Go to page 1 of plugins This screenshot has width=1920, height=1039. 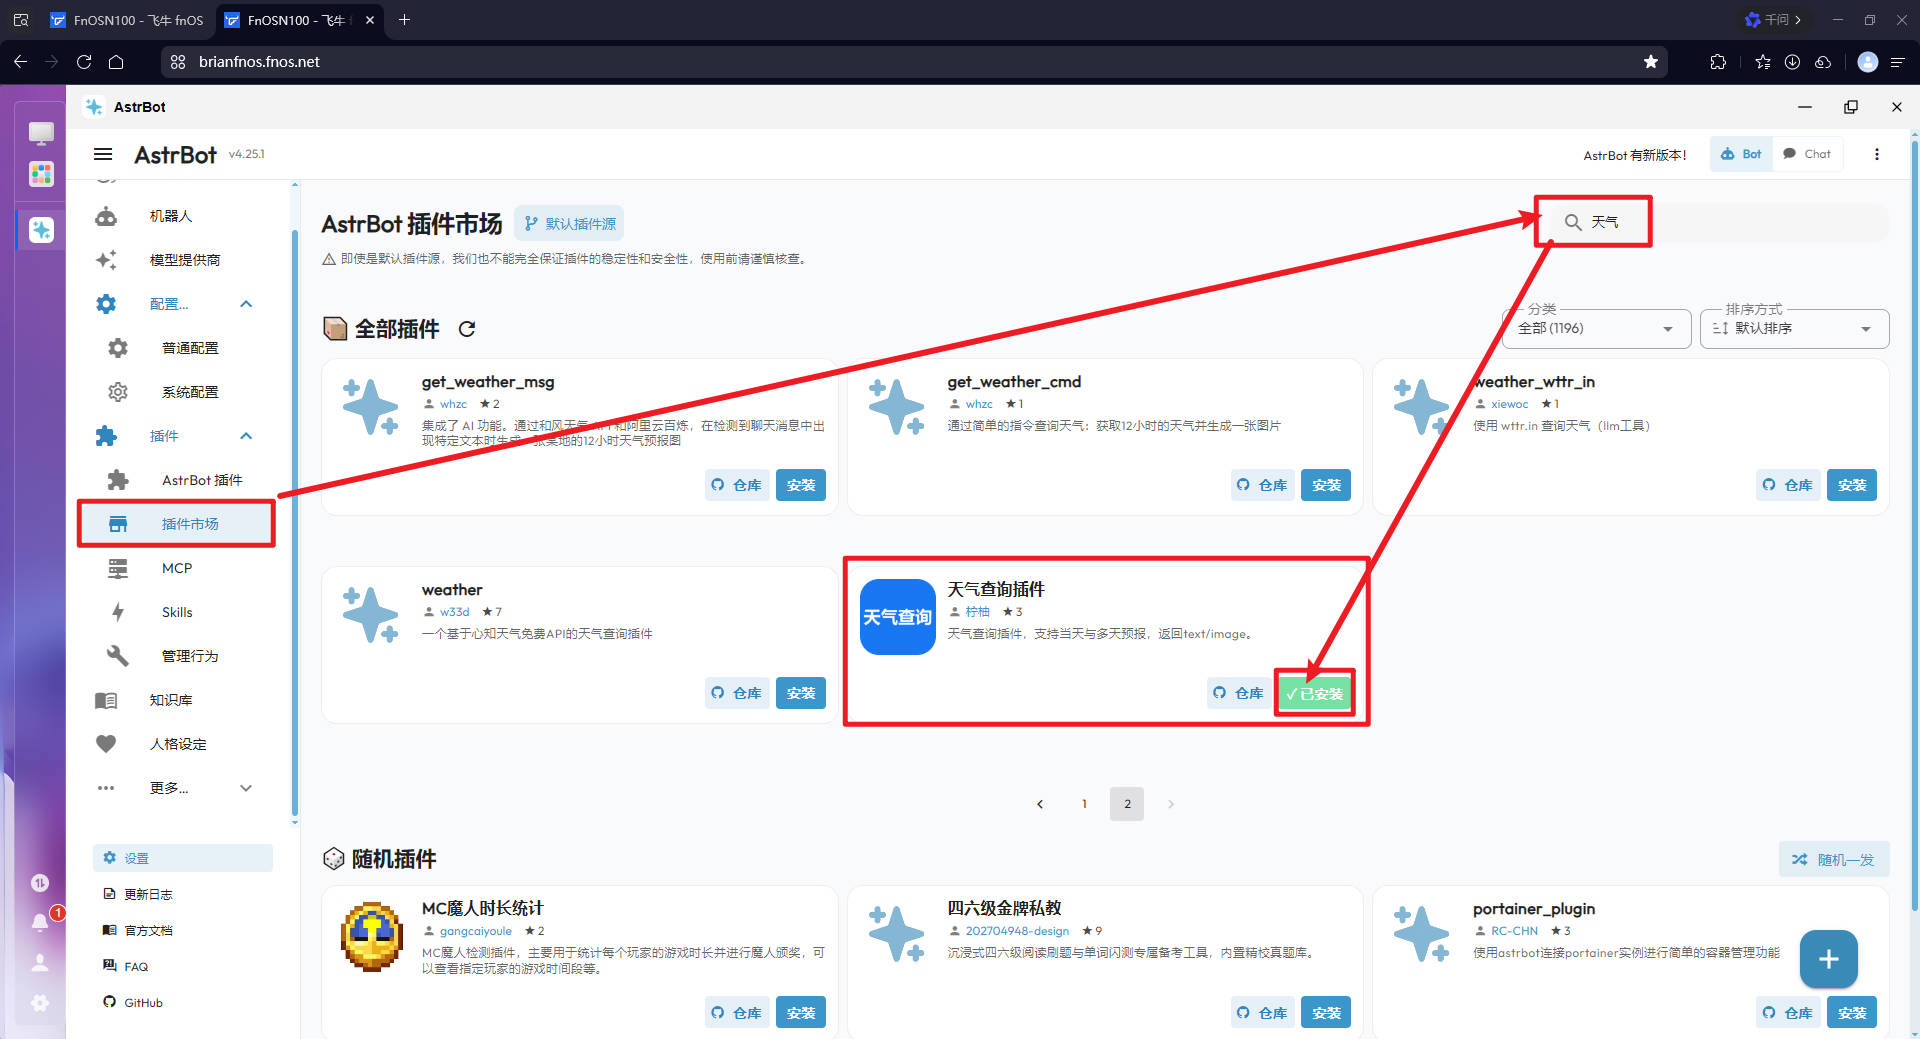tap(1084, 804)
